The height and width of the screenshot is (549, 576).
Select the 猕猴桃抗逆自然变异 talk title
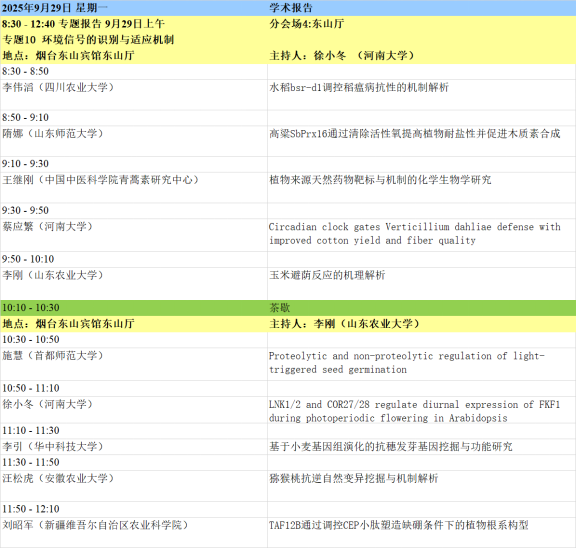(x=354, y=478)
